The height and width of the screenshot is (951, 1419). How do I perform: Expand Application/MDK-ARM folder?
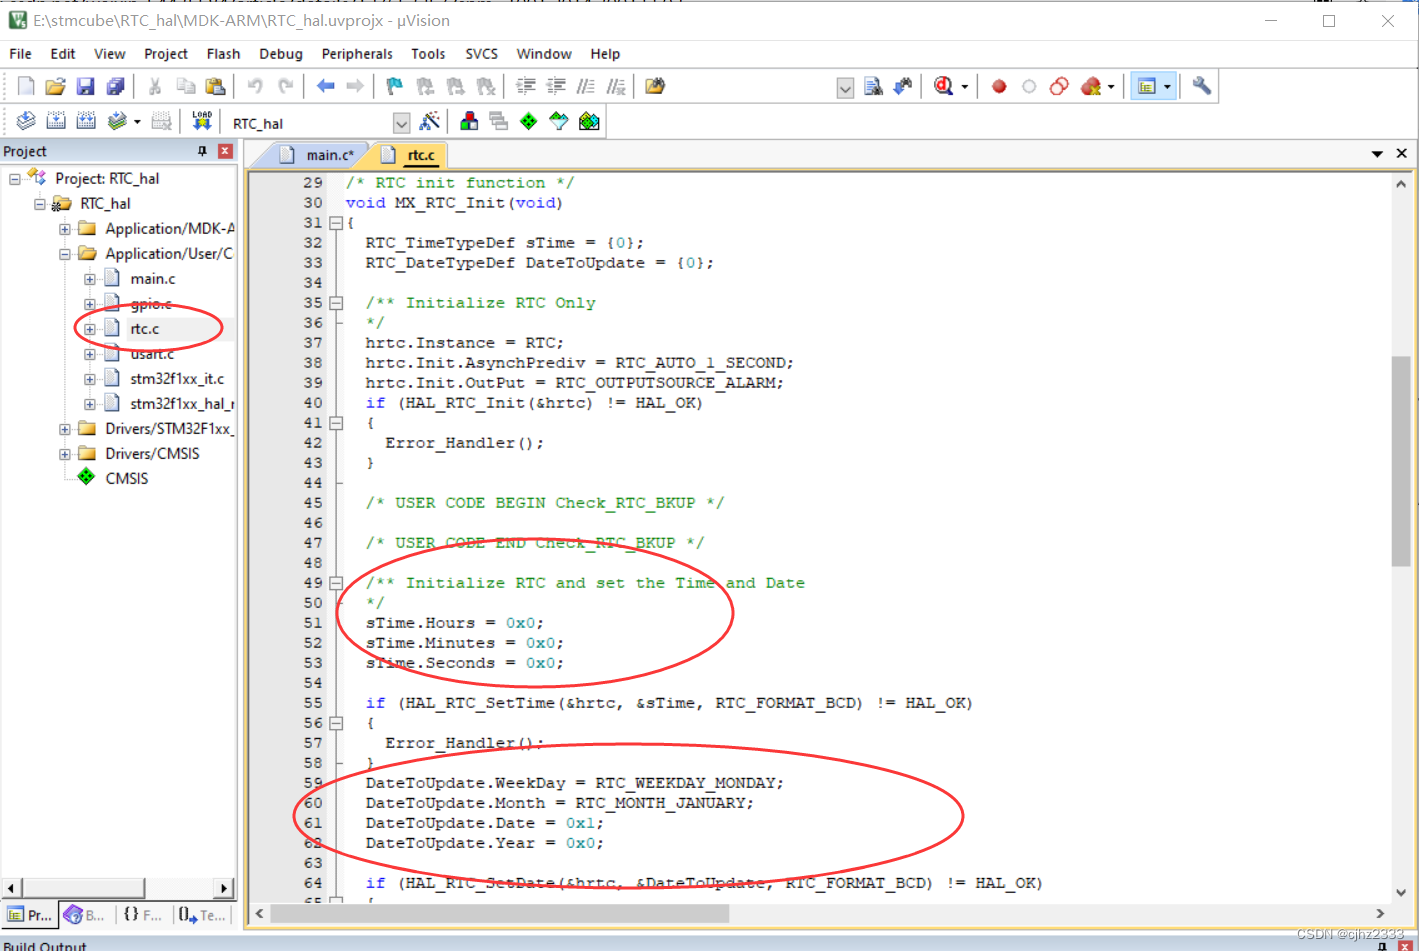tap(65, 229)
